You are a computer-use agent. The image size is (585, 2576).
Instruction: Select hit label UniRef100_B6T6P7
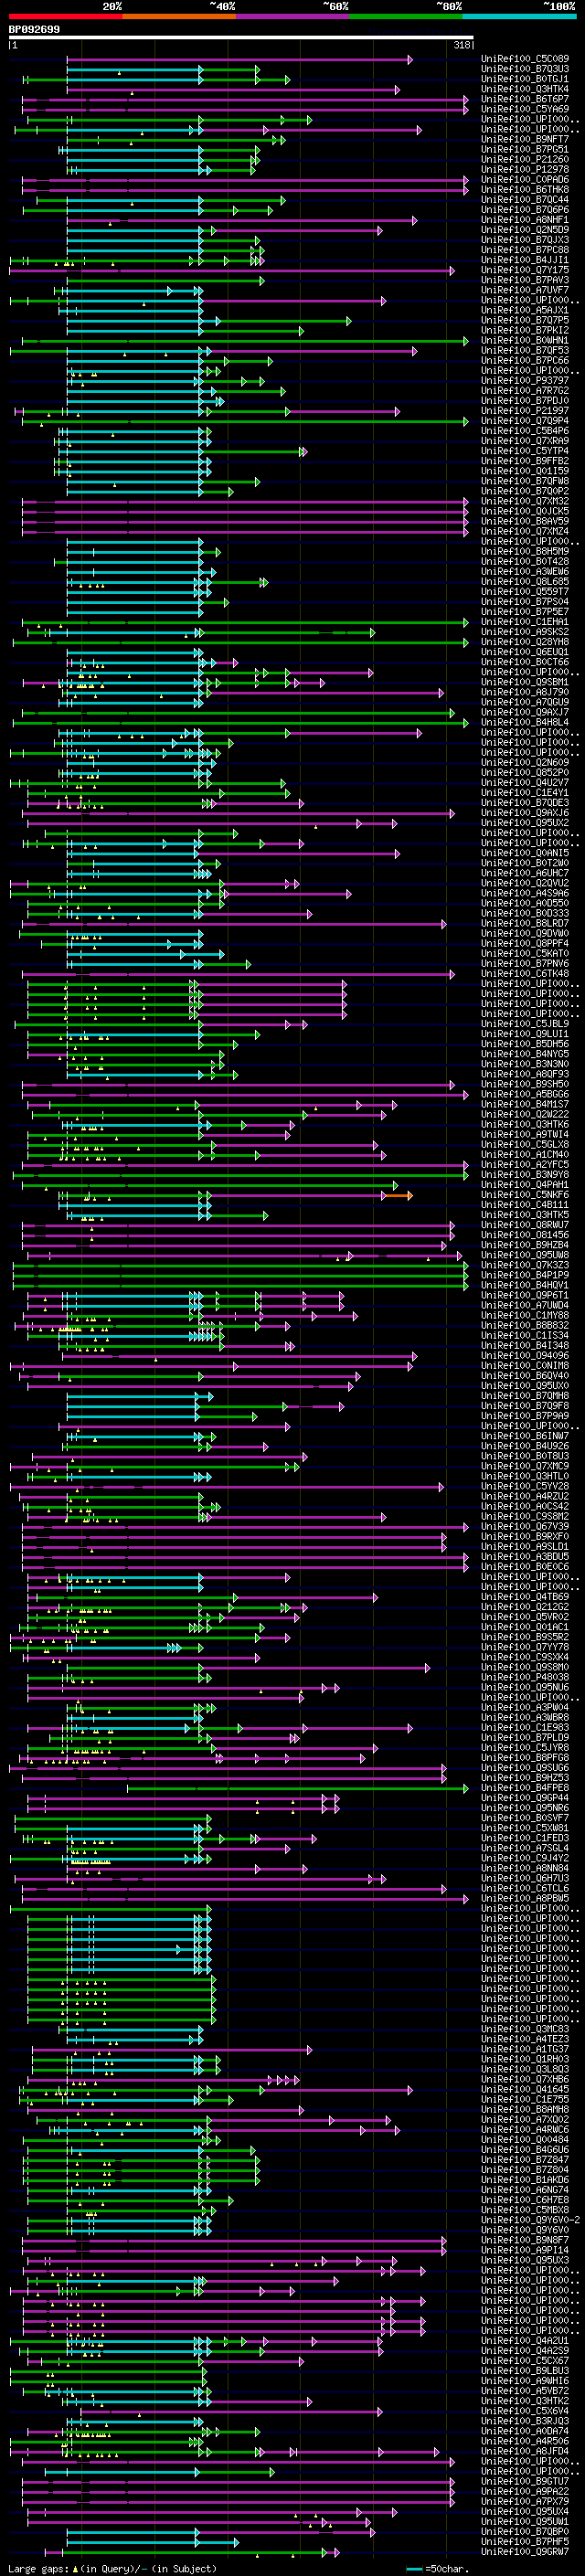click(x=525, y=99)
